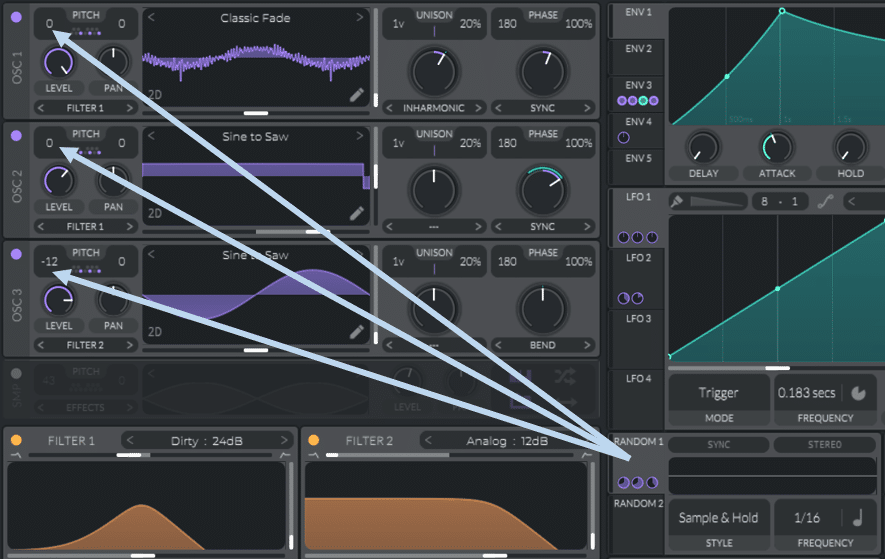
Task: Open OSC 2 wavetable edit pencil icon
Action: 357,213
